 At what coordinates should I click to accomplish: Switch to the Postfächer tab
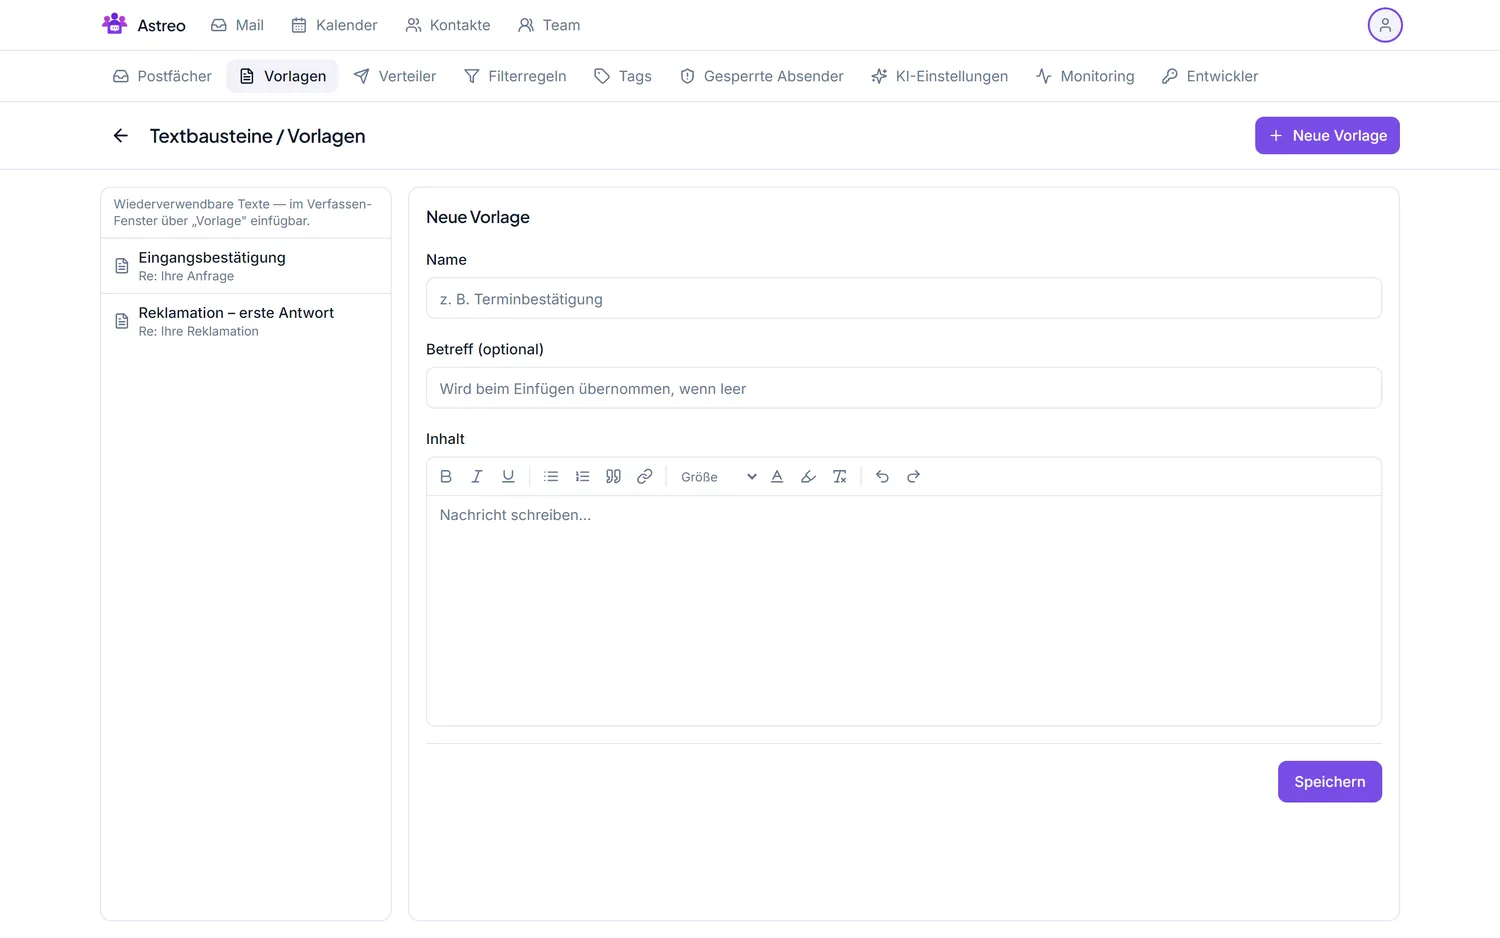[x=162, y=76]
